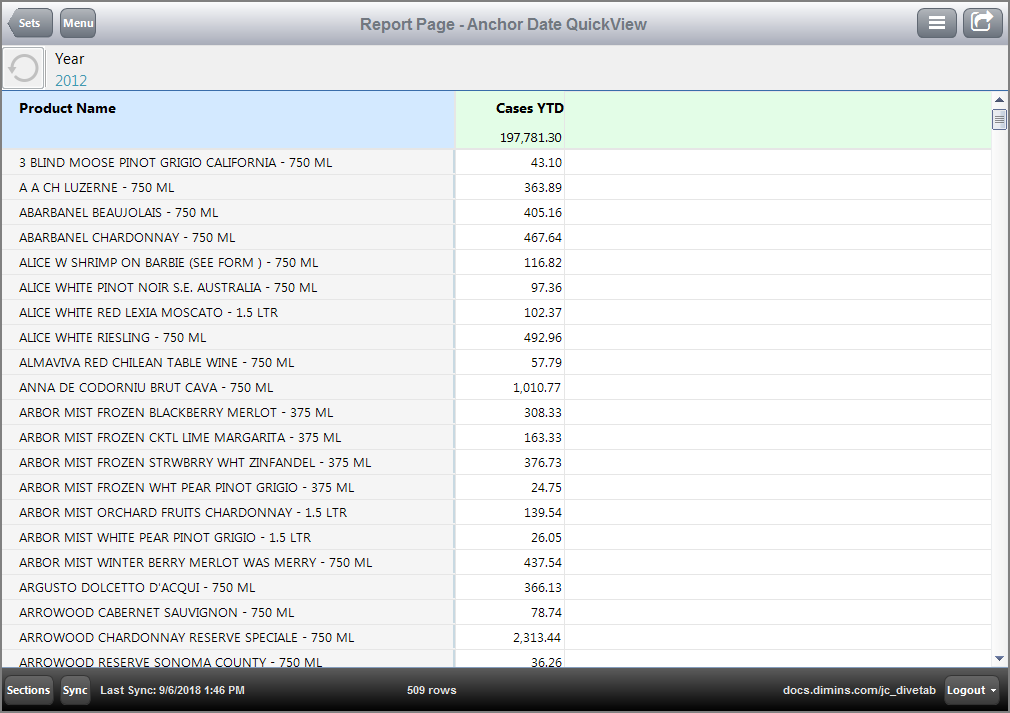
Task: Sort by the Cases YTD column header
Action: point(530,108)
